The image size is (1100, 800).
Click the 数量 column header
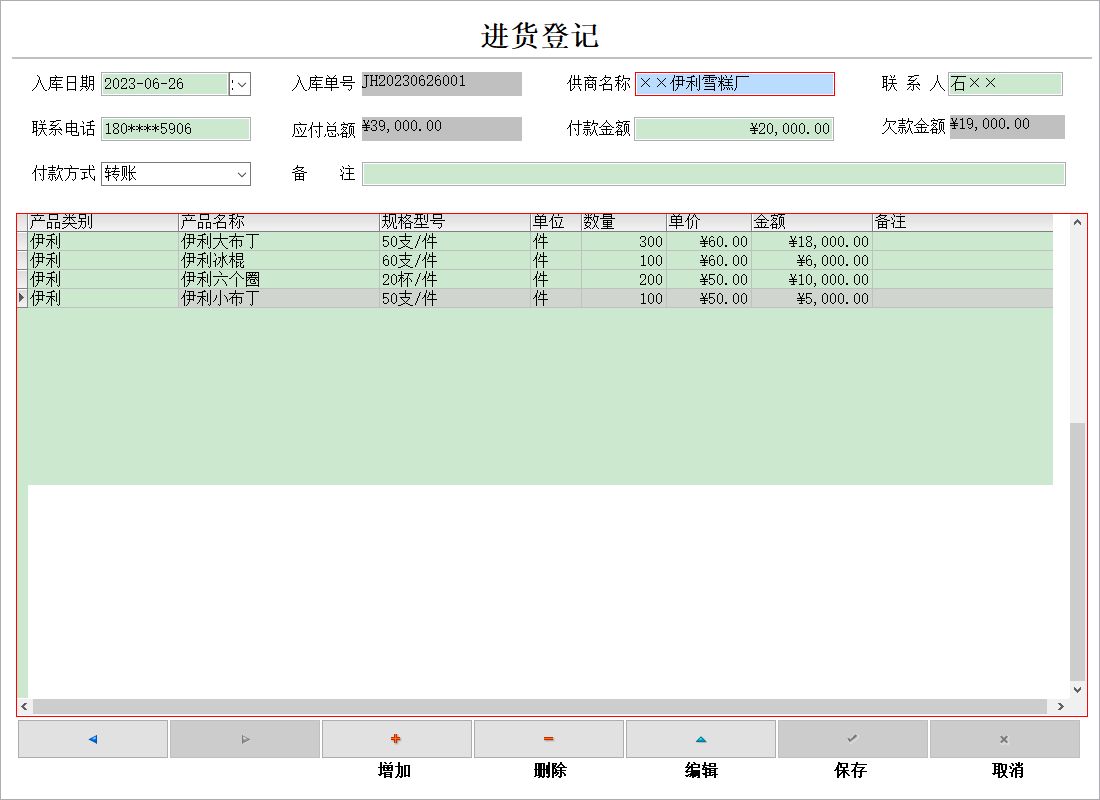tap(624, 222)
